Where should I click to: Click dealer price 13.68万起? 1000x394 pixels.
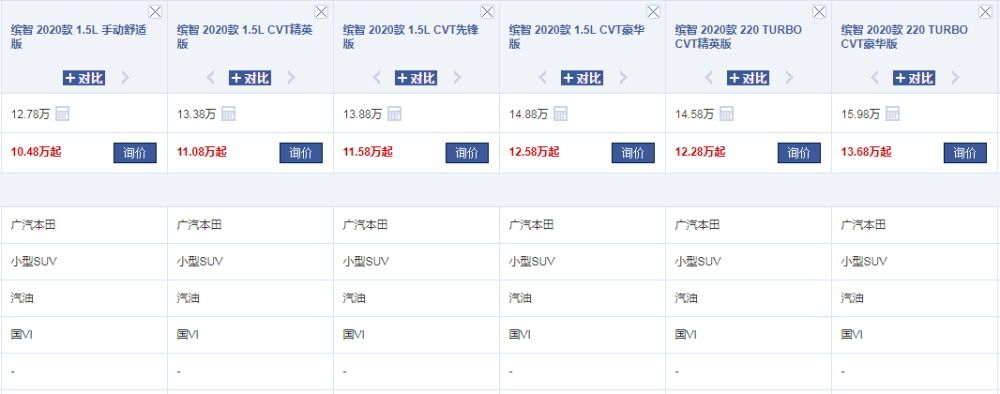867,152
